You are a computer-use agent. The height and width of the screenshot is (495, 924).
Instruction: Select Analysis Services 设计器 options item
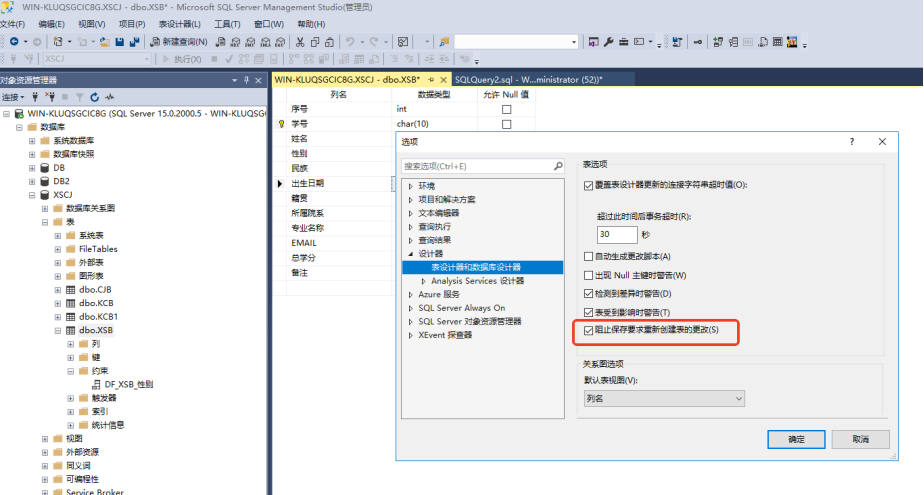click(x=477, y=281)
